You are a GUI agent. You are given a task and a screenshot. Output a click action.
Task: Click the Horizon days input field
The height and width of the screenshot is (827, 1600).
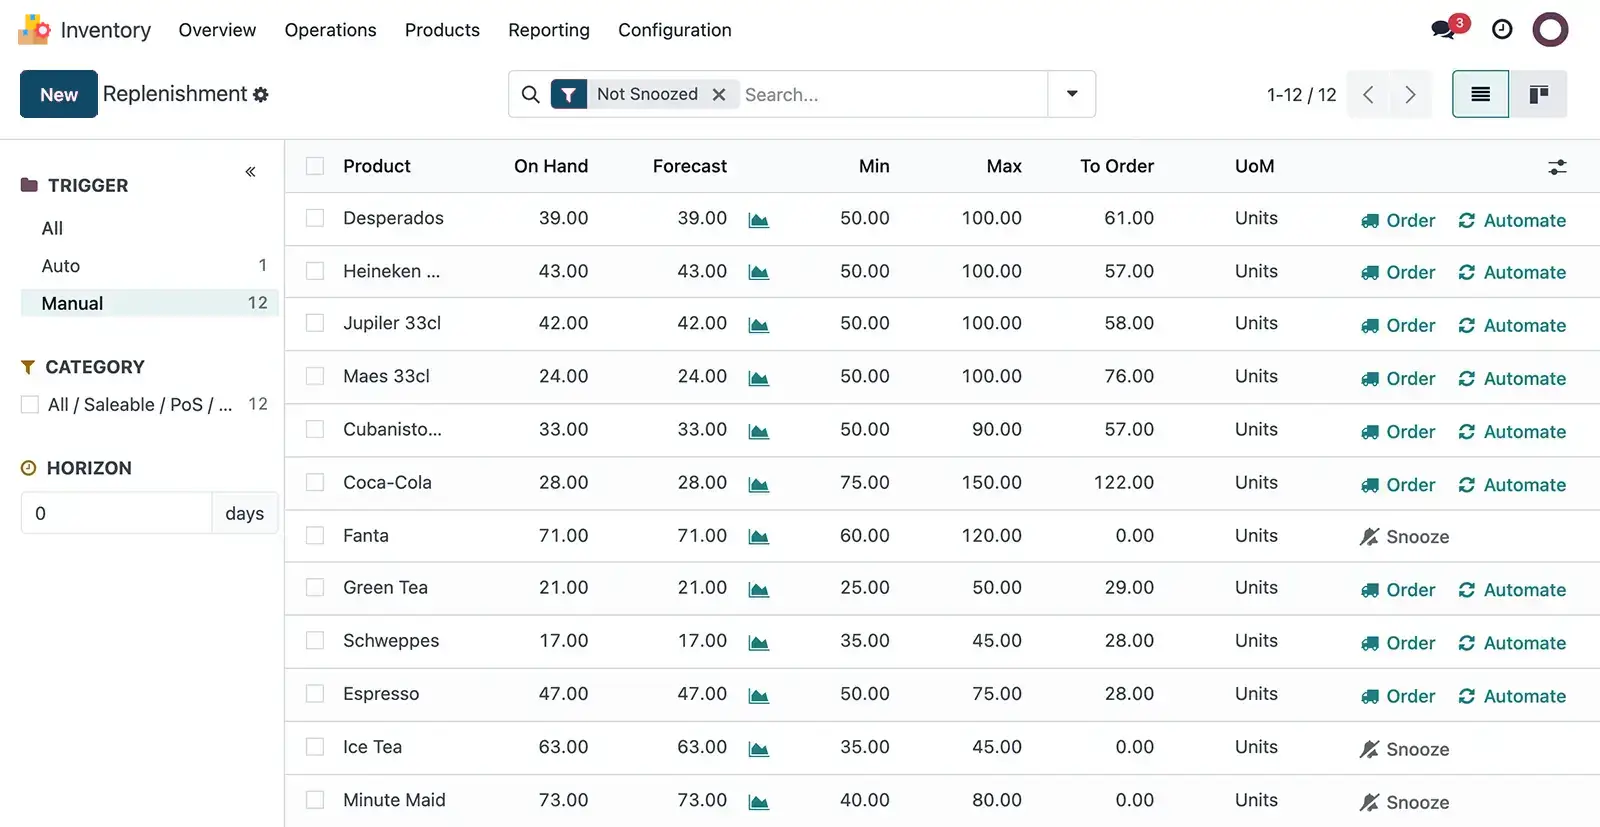[115, 513]
